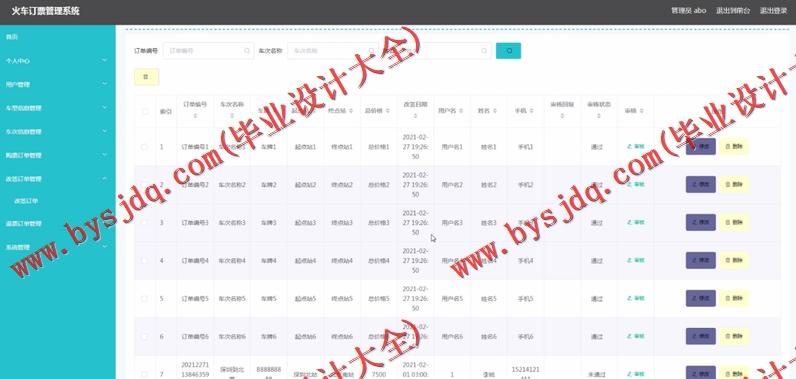Image resolution: width=796 pixels, height=379 pixels.
Task: Expand 车次信息管理 sidebar chevron
Action: pos(105,131)
